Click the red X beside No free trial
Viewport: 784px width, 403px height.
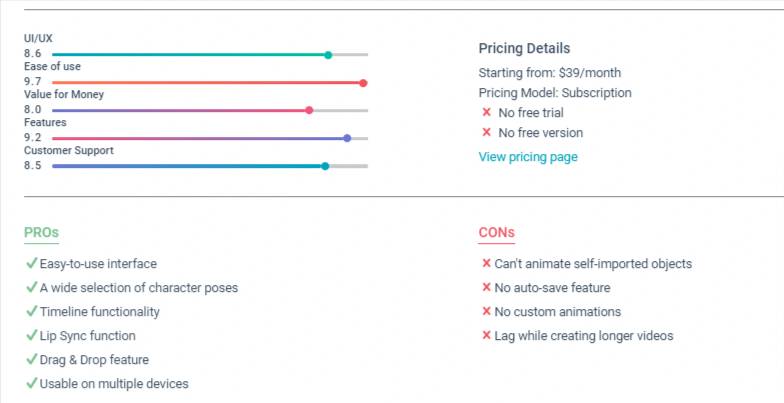(486, 112)
